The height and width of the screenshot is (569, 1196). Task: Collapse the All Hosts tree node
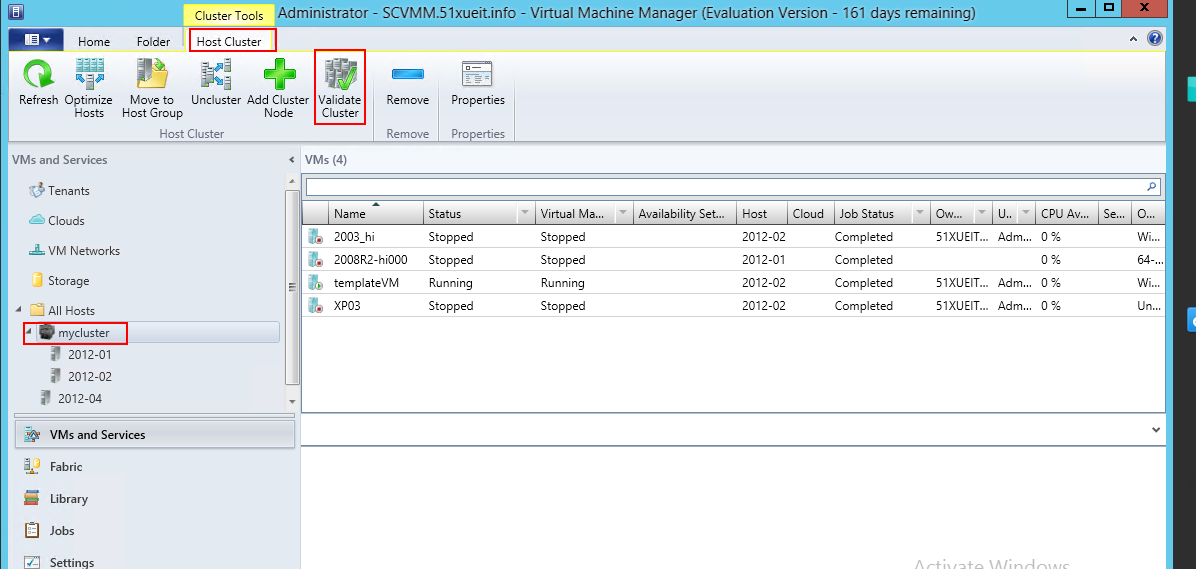point(18,310)
